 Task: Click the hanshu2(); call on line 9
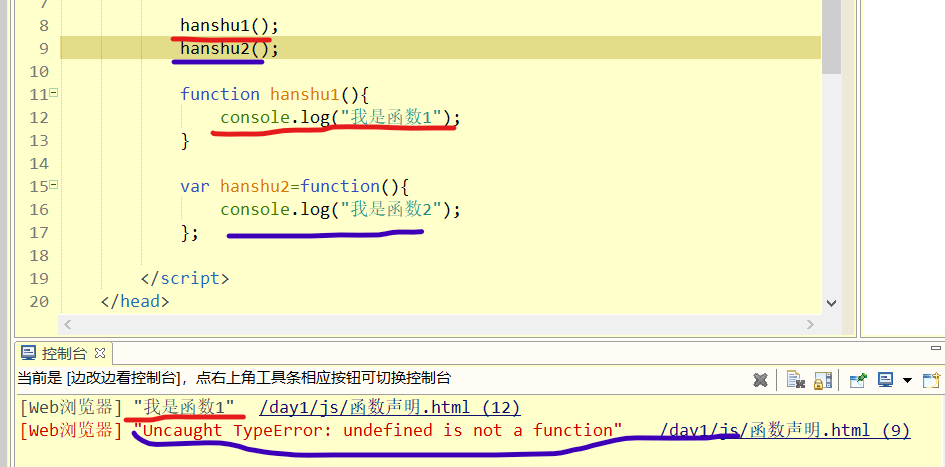coord(230,49)
